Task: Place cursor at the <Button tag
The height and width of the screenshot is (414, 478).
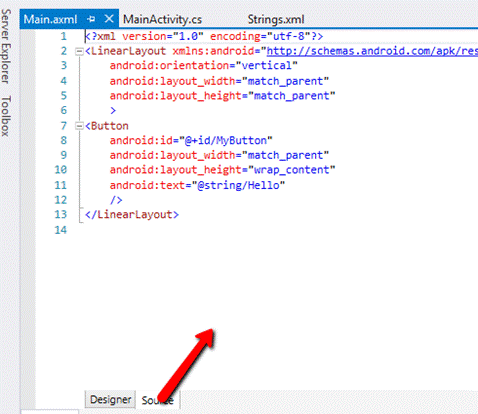Action: coord(107,126)
